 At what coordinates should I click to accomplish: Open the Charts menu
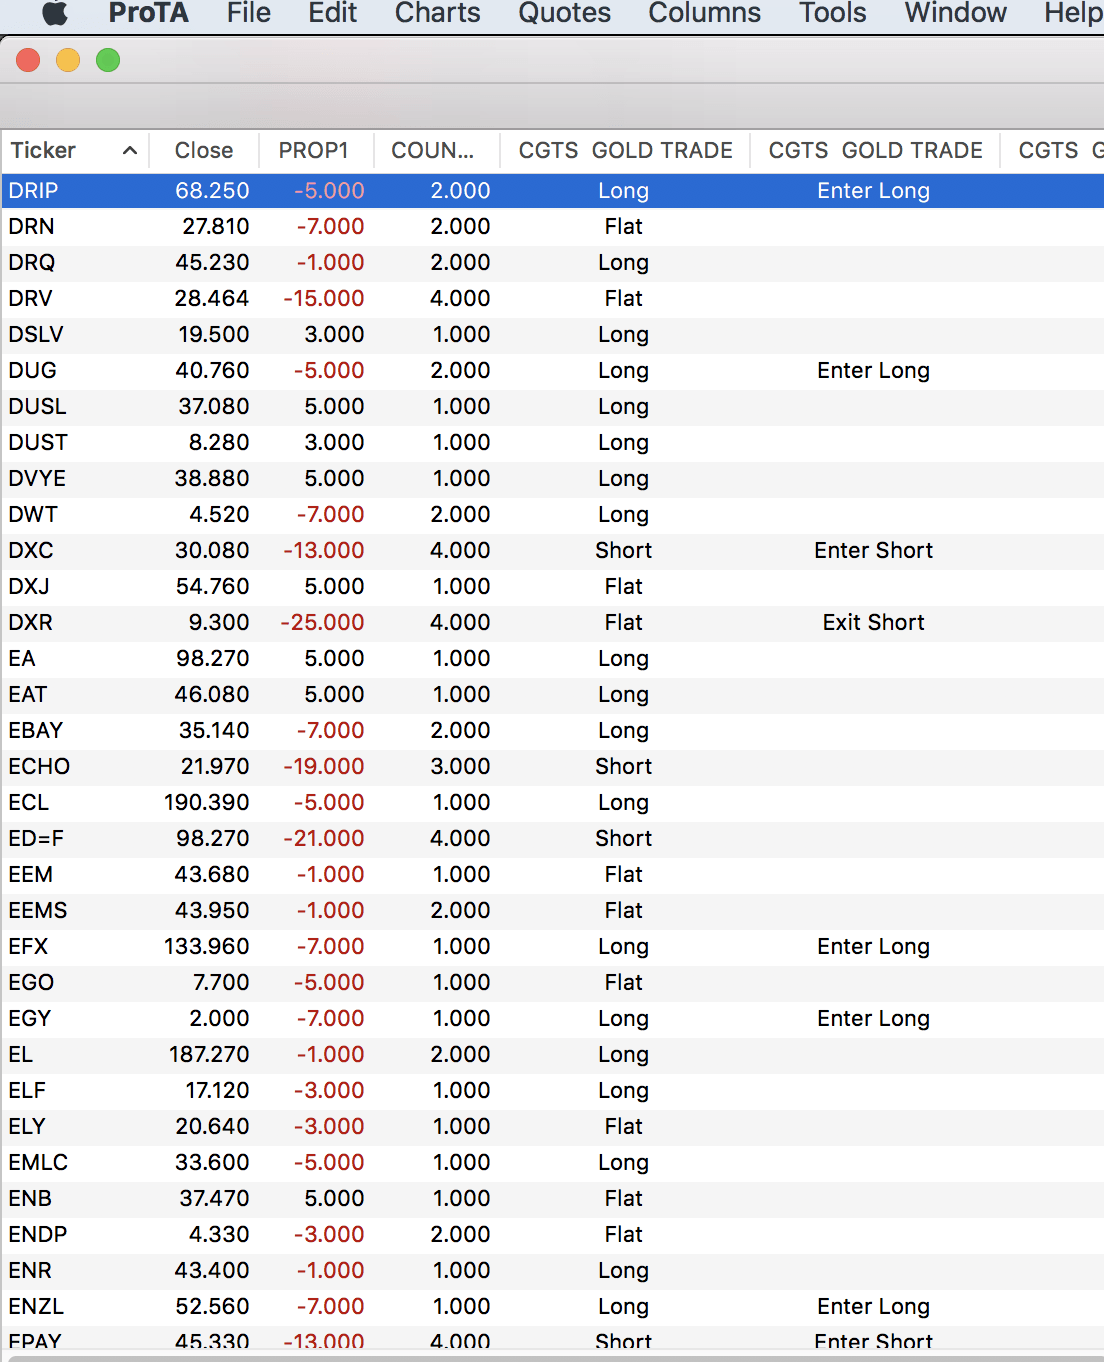(438, 13)
